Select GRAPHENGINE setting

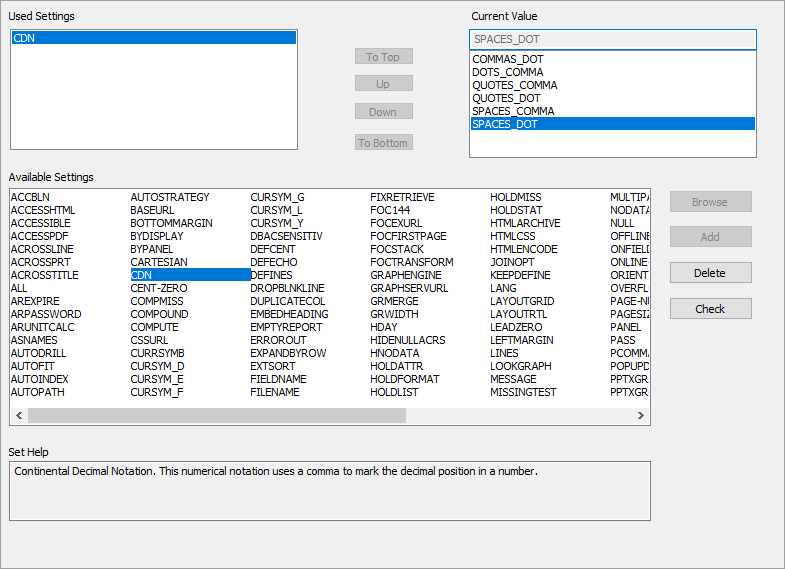pos(406,275)
